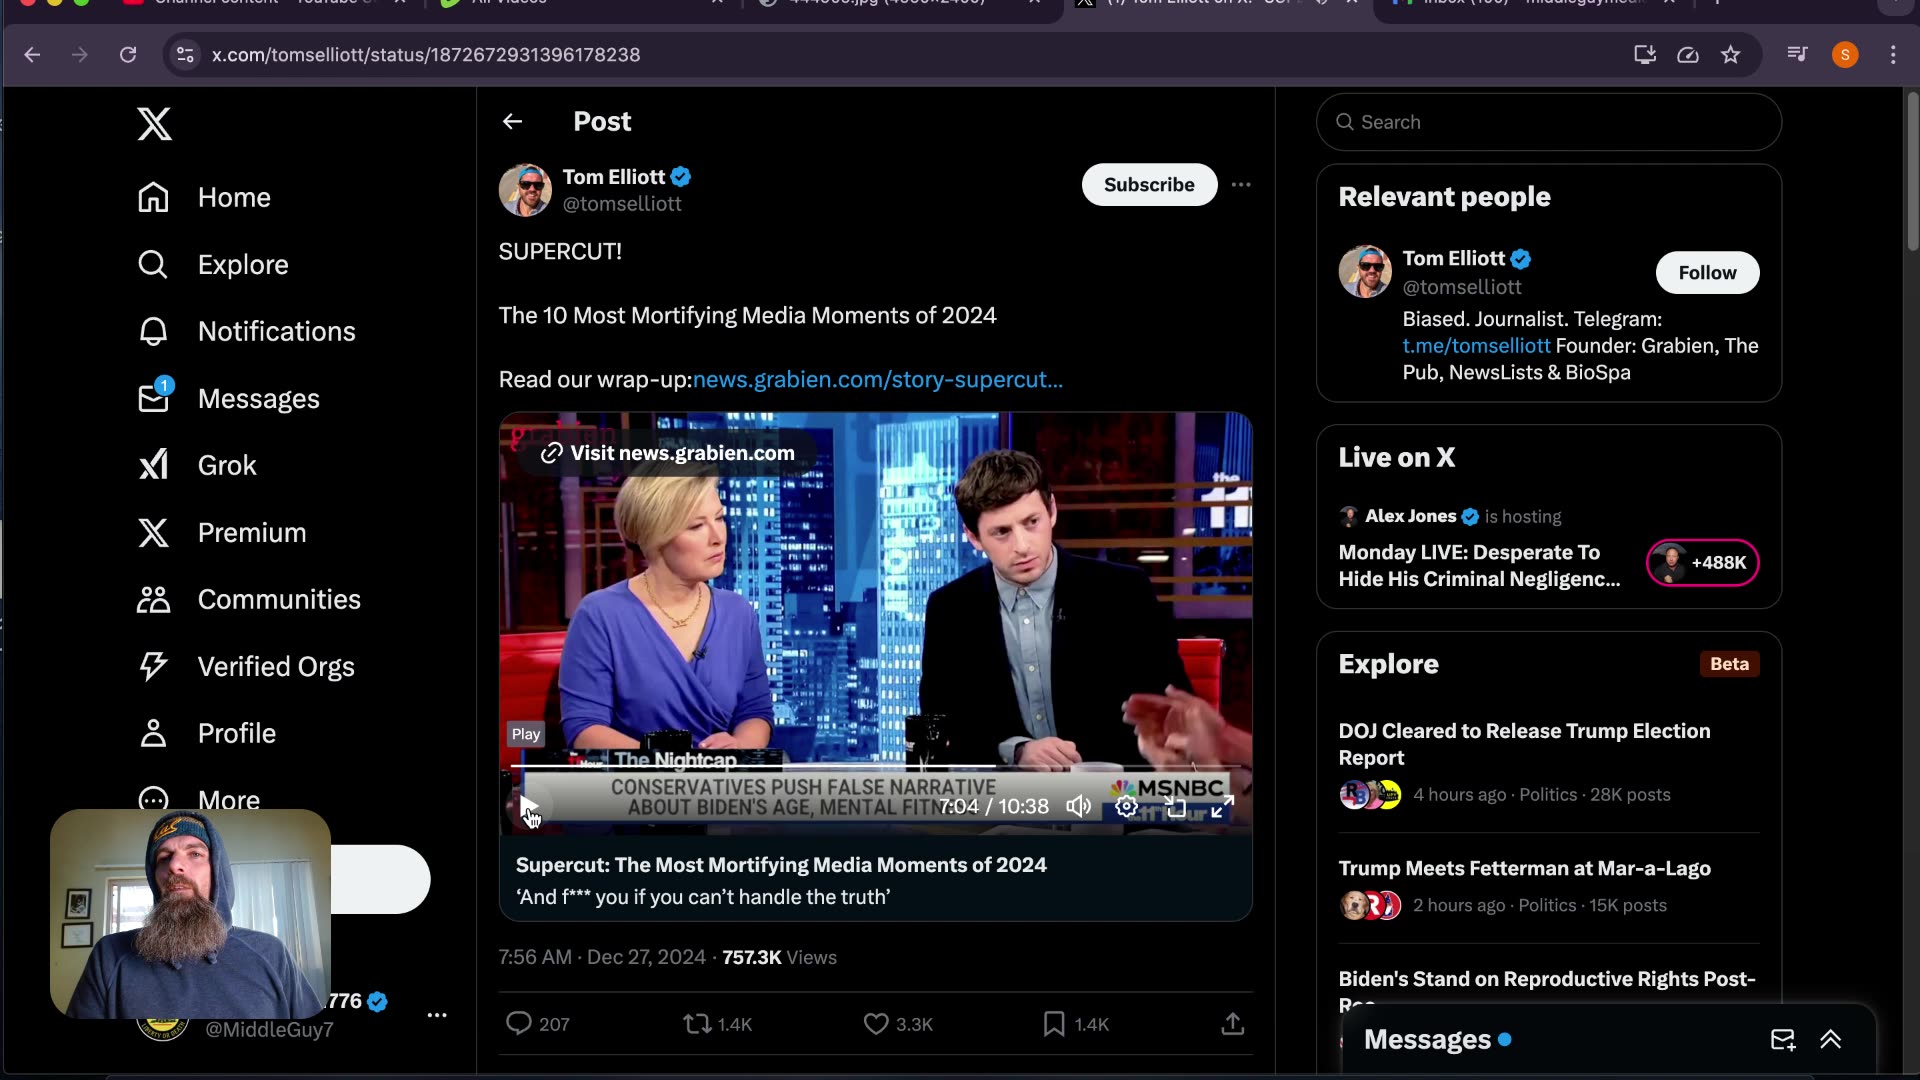Screen dimensions: 1920x1080
Task: Open the news.grabien.com story link
Action: click(877, 380)
